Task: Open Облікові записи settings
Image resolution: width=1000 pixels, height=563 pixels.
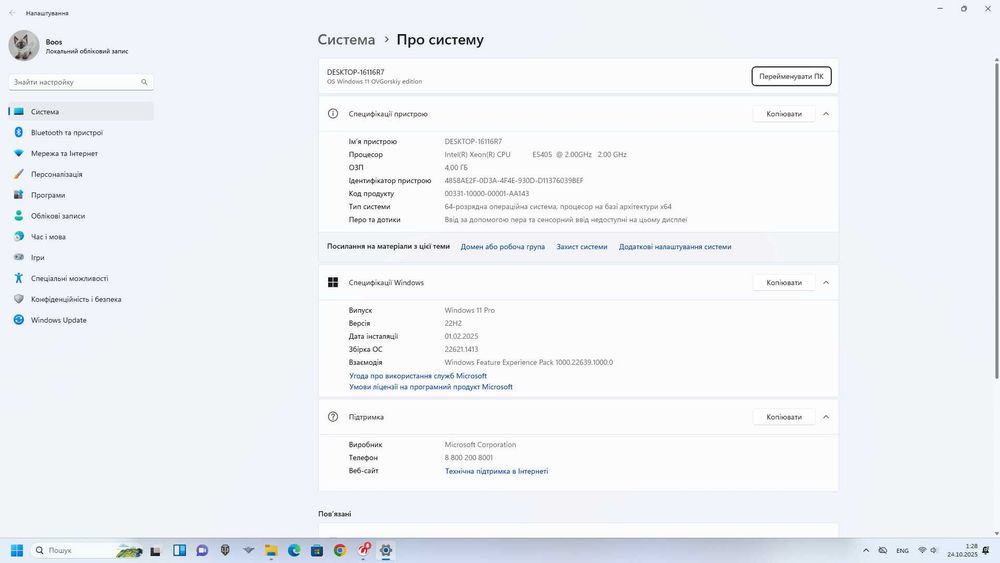Action: pos(81,216)
